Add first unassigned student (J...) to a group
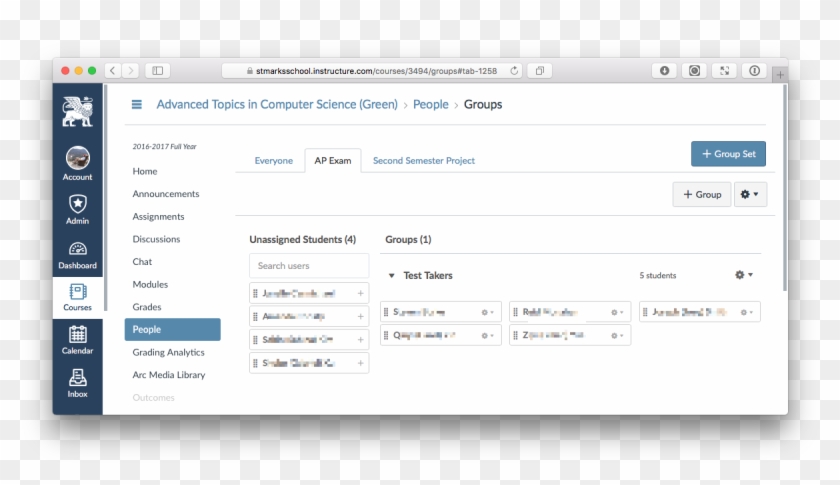This screenshot has height=485, width=840. pyautogui.click(x=361, y=293)
